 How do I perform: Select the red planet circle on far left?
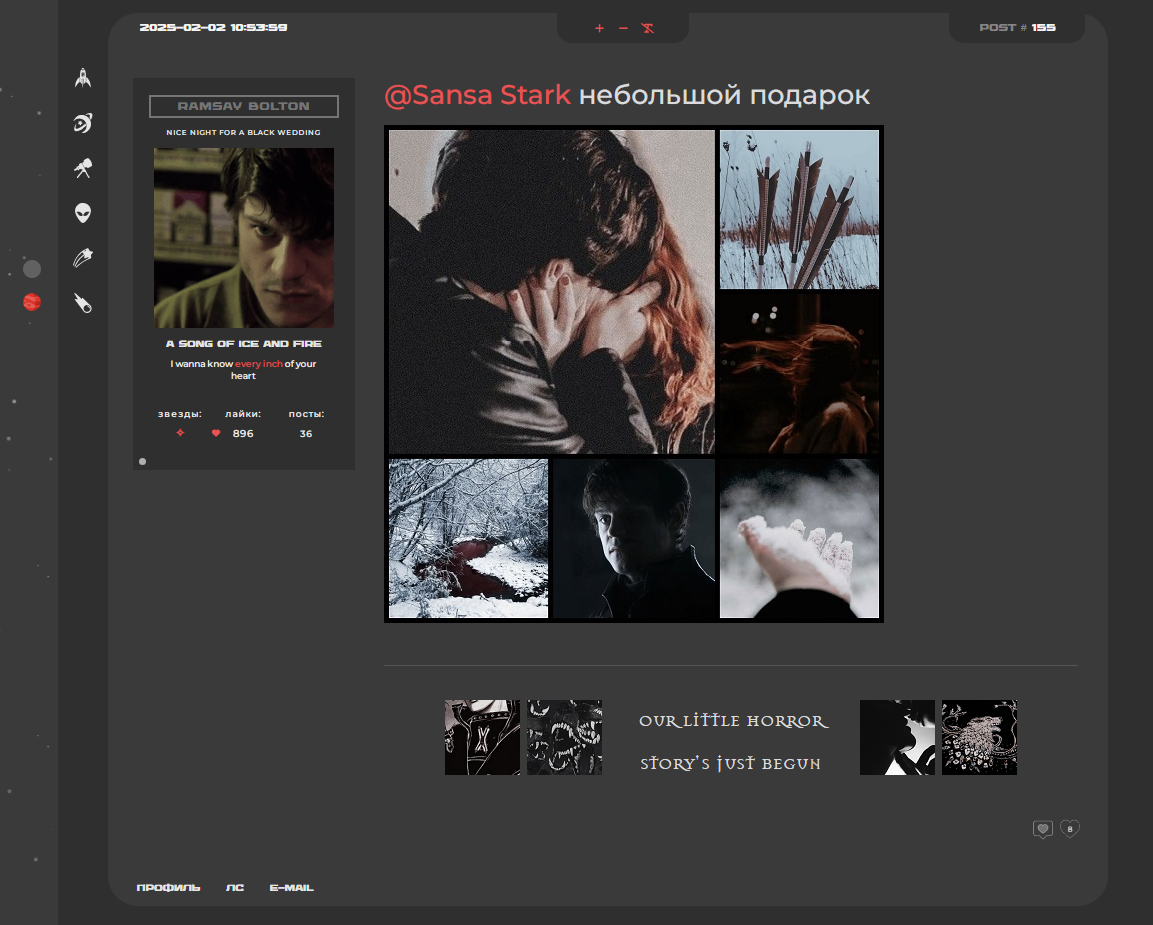[x=32, y=302]
